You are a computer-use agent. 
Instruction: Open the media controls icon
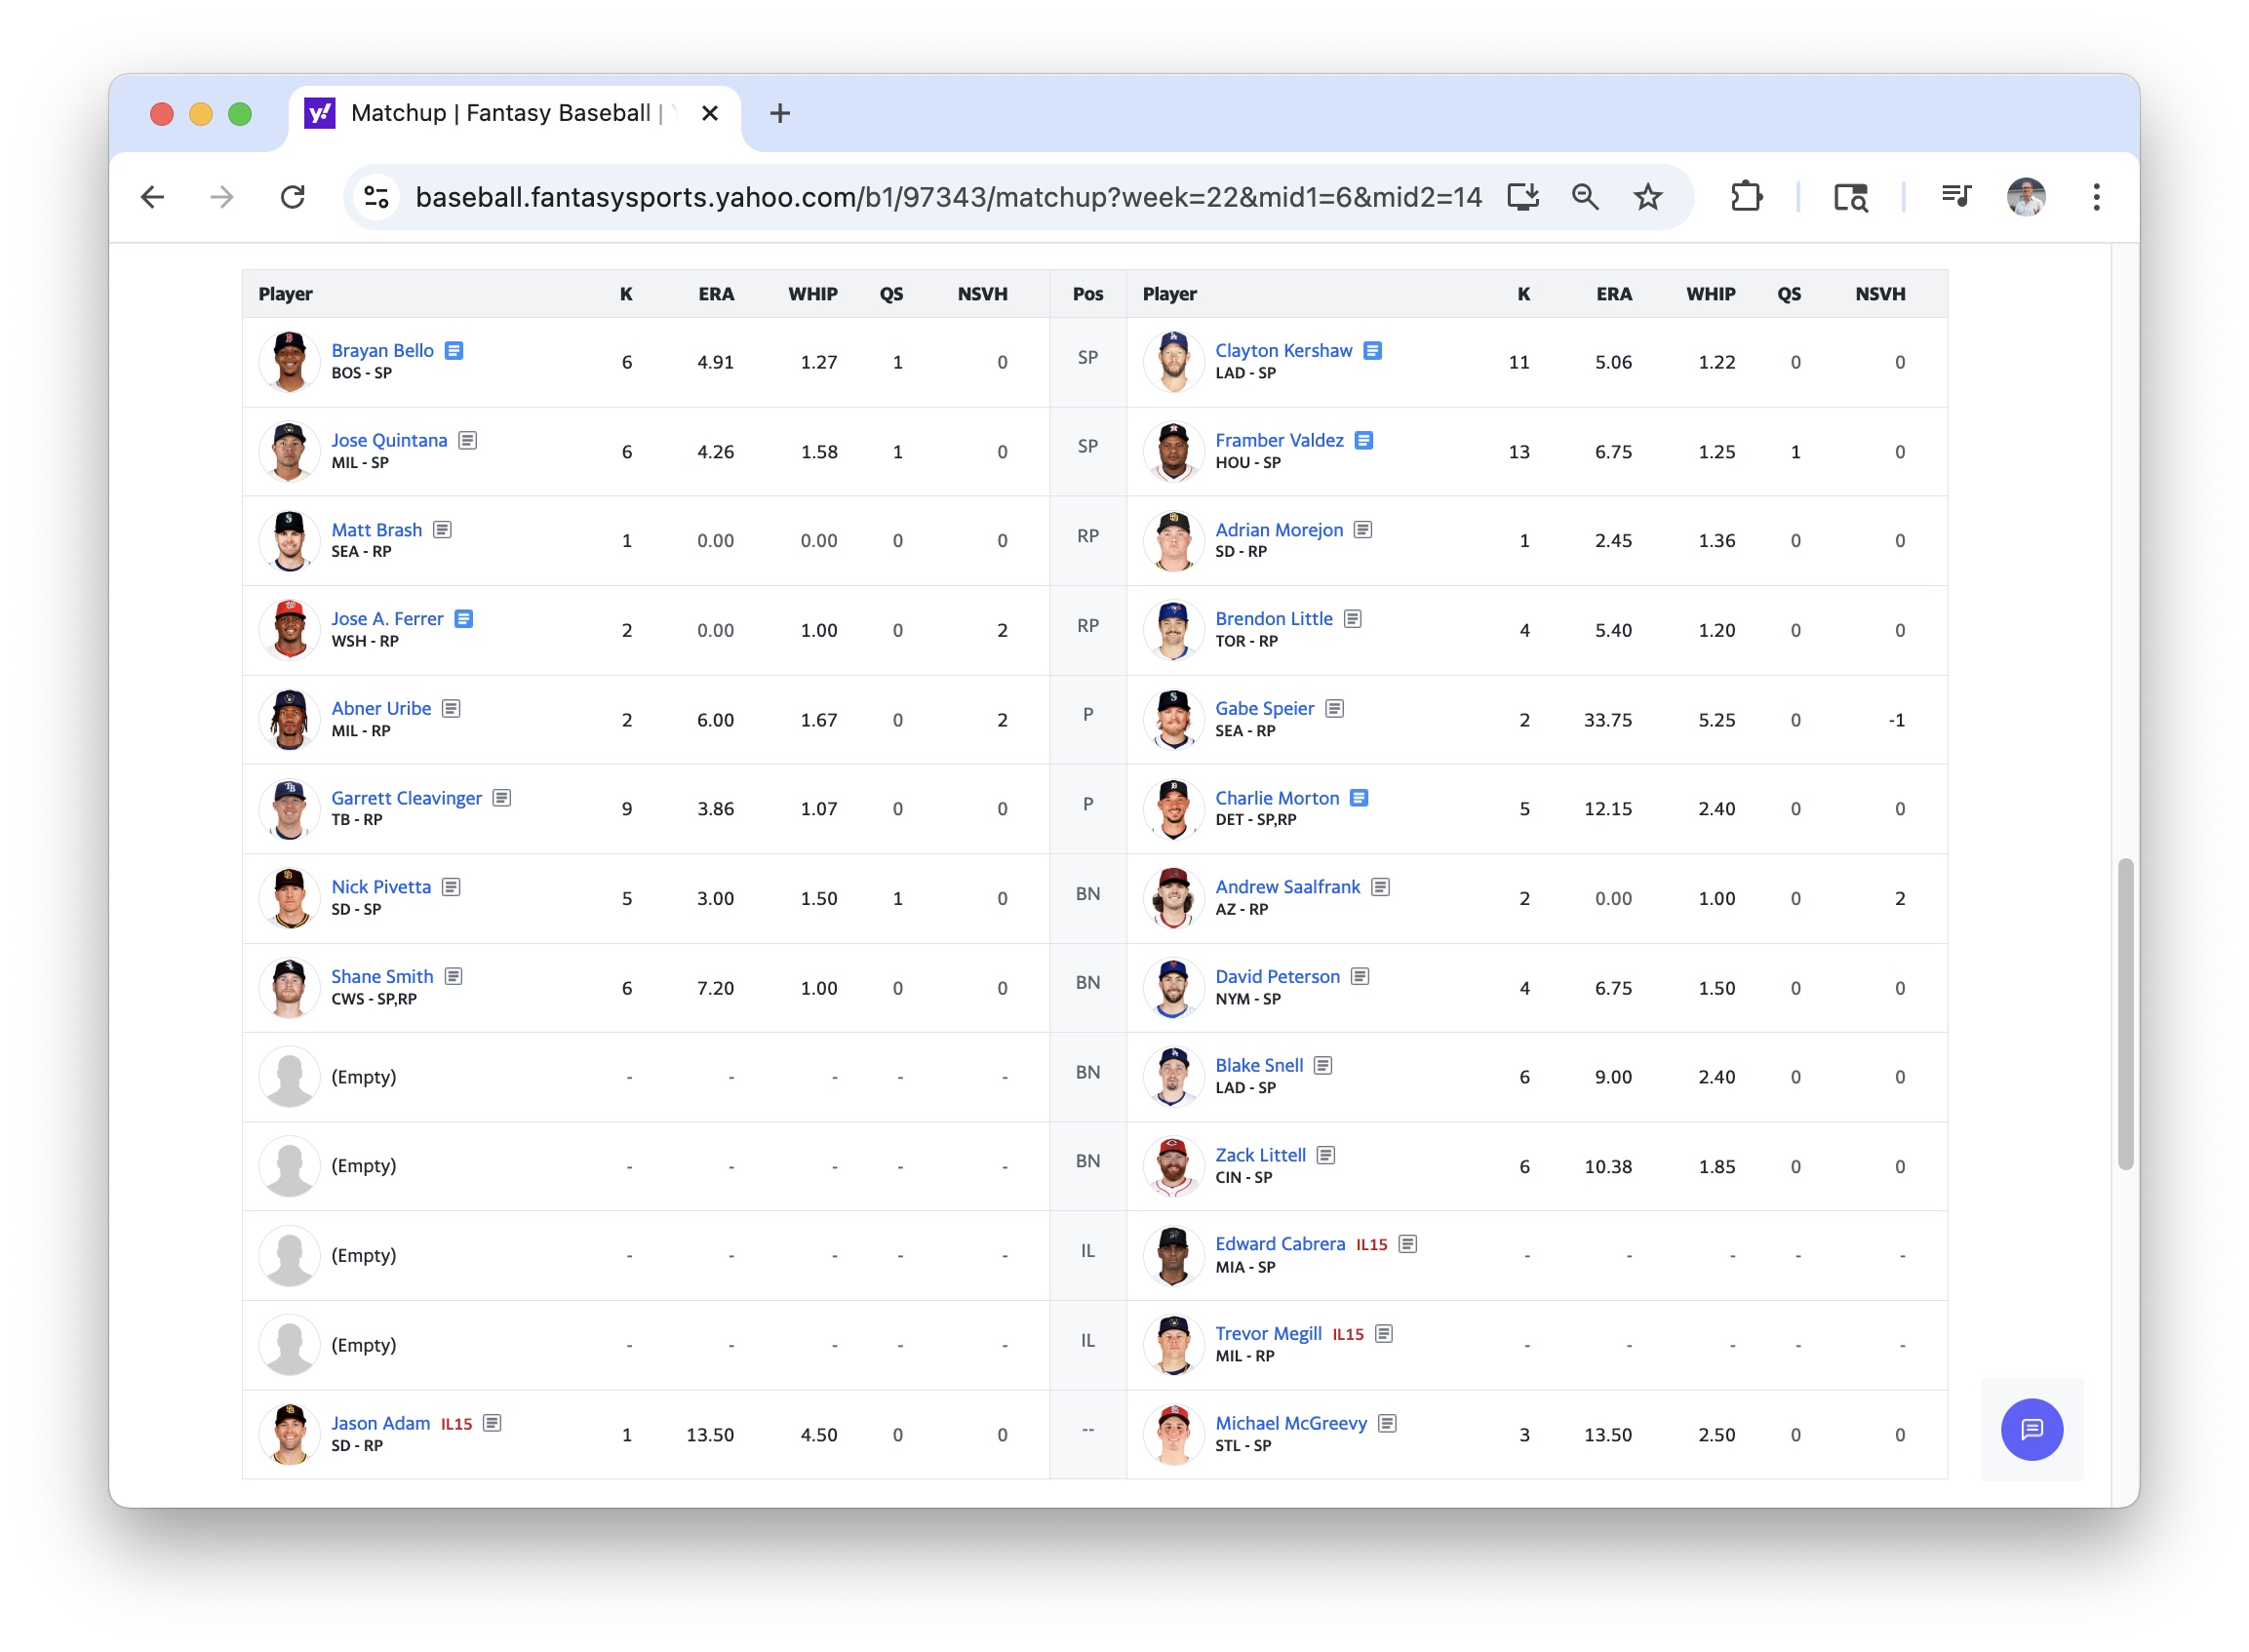[1955, 197]
